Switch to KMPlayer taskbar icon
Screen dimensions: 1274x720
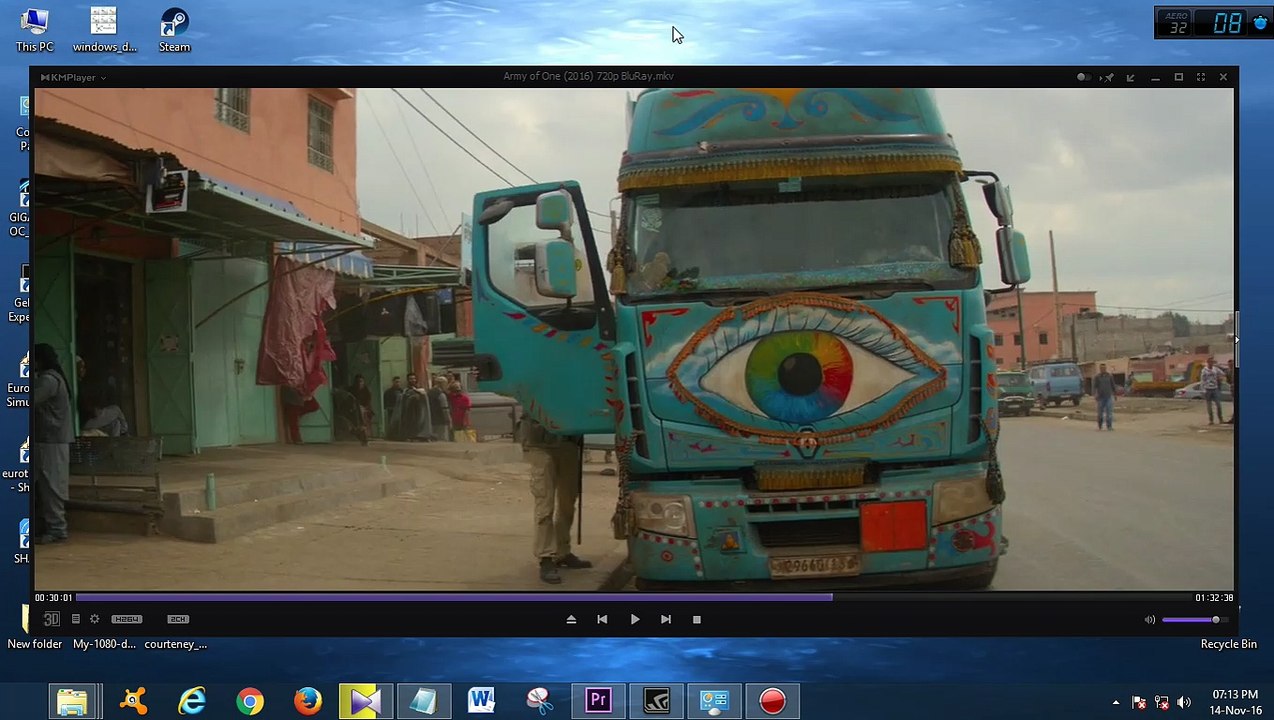click(x=365, y=701)
